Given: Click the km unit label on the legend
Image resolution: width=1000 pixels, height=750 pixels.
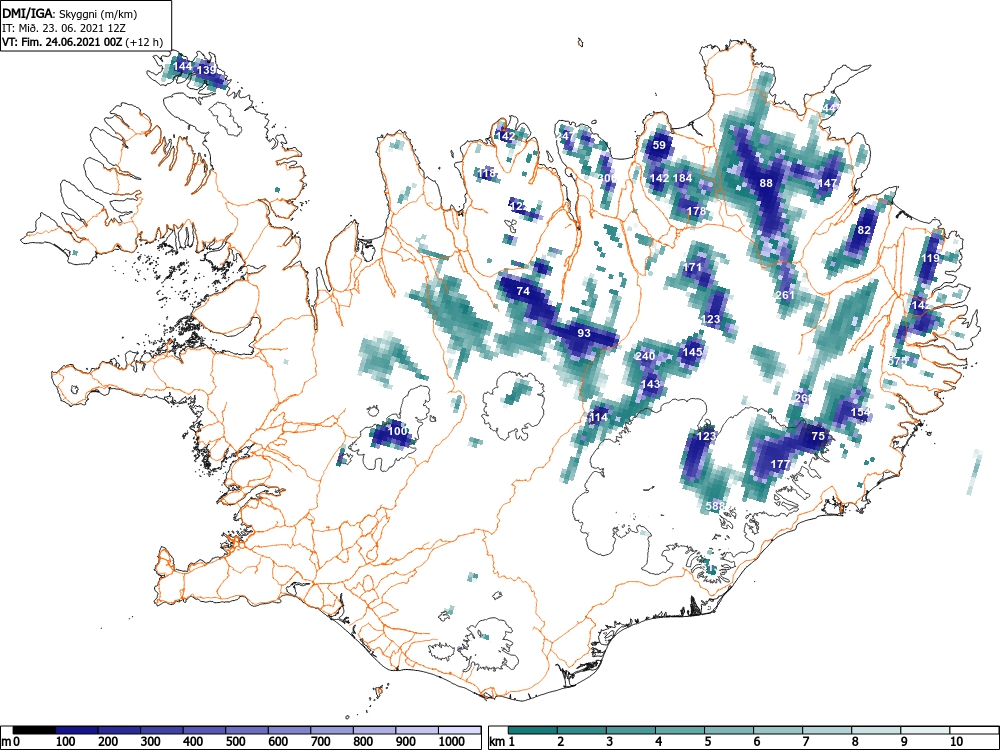Looking at the screenshot, I should click(x=497, y=741).
